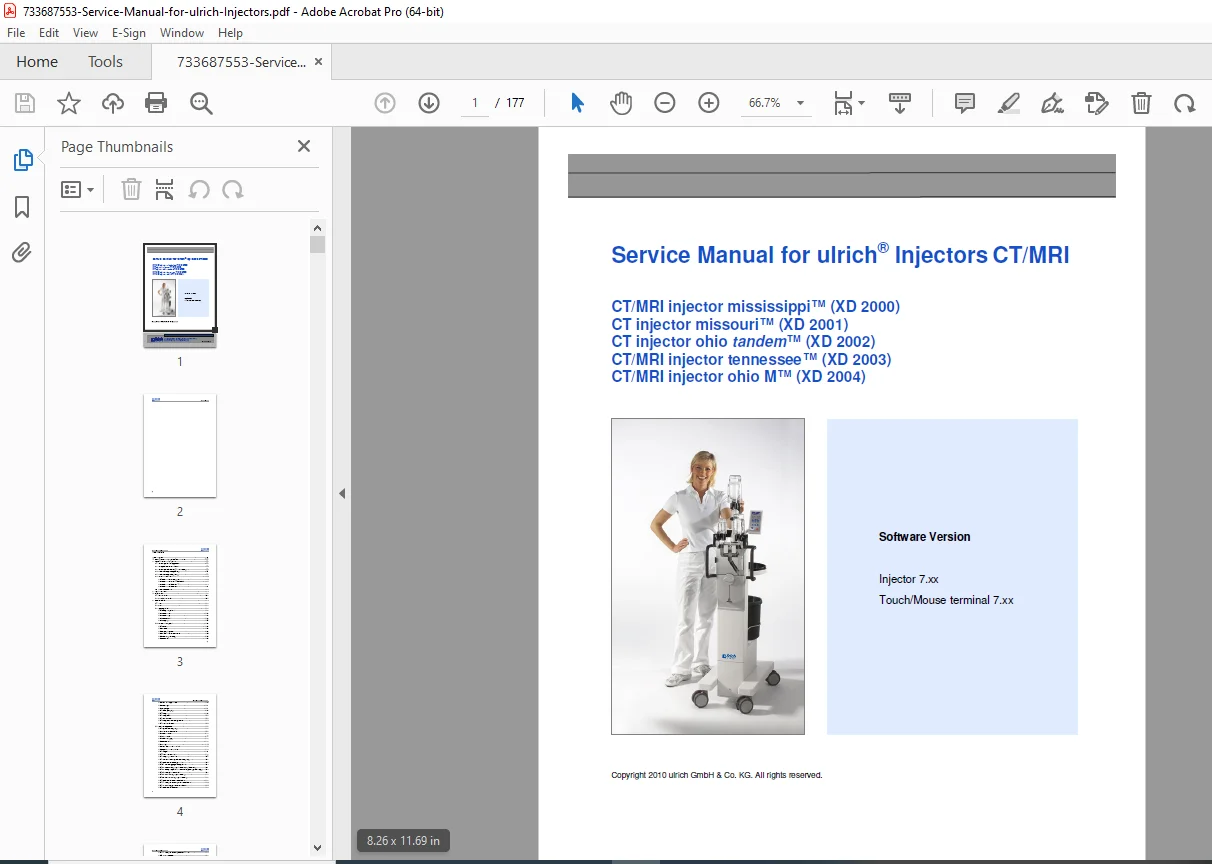Click the copyright 2010 ulrich line

[x=717, y=775]
